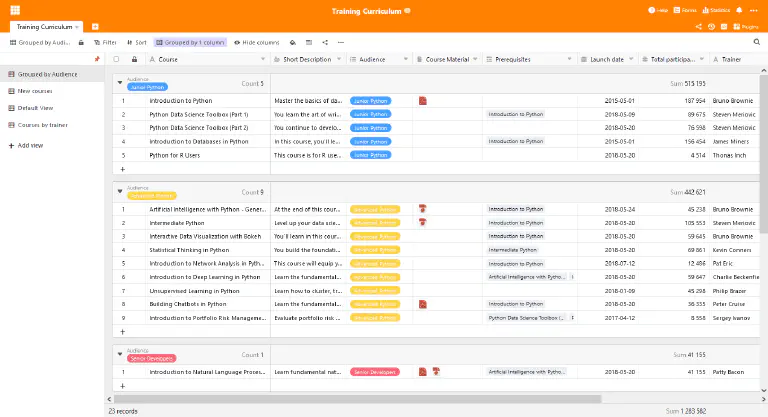Click Add view in the sidebar

[26, 146]
